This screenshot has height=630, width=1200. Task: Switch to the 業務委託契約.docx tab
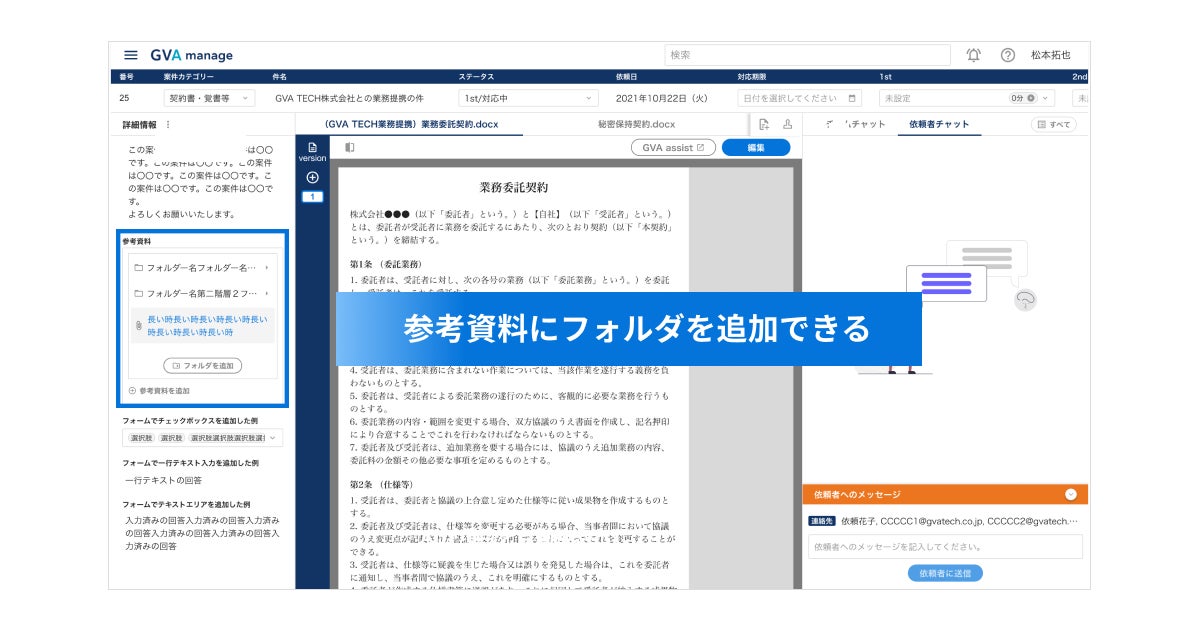(x=411, y=124)
